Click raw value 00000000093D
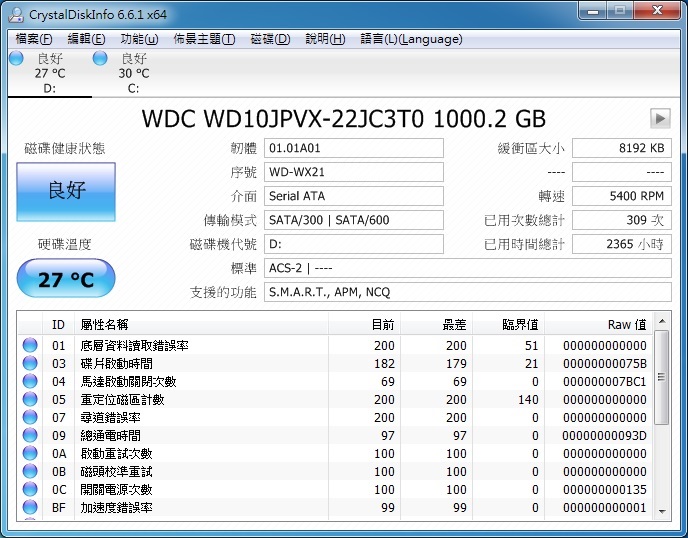Viewport: 688px width, 538px height. (605, 435)
